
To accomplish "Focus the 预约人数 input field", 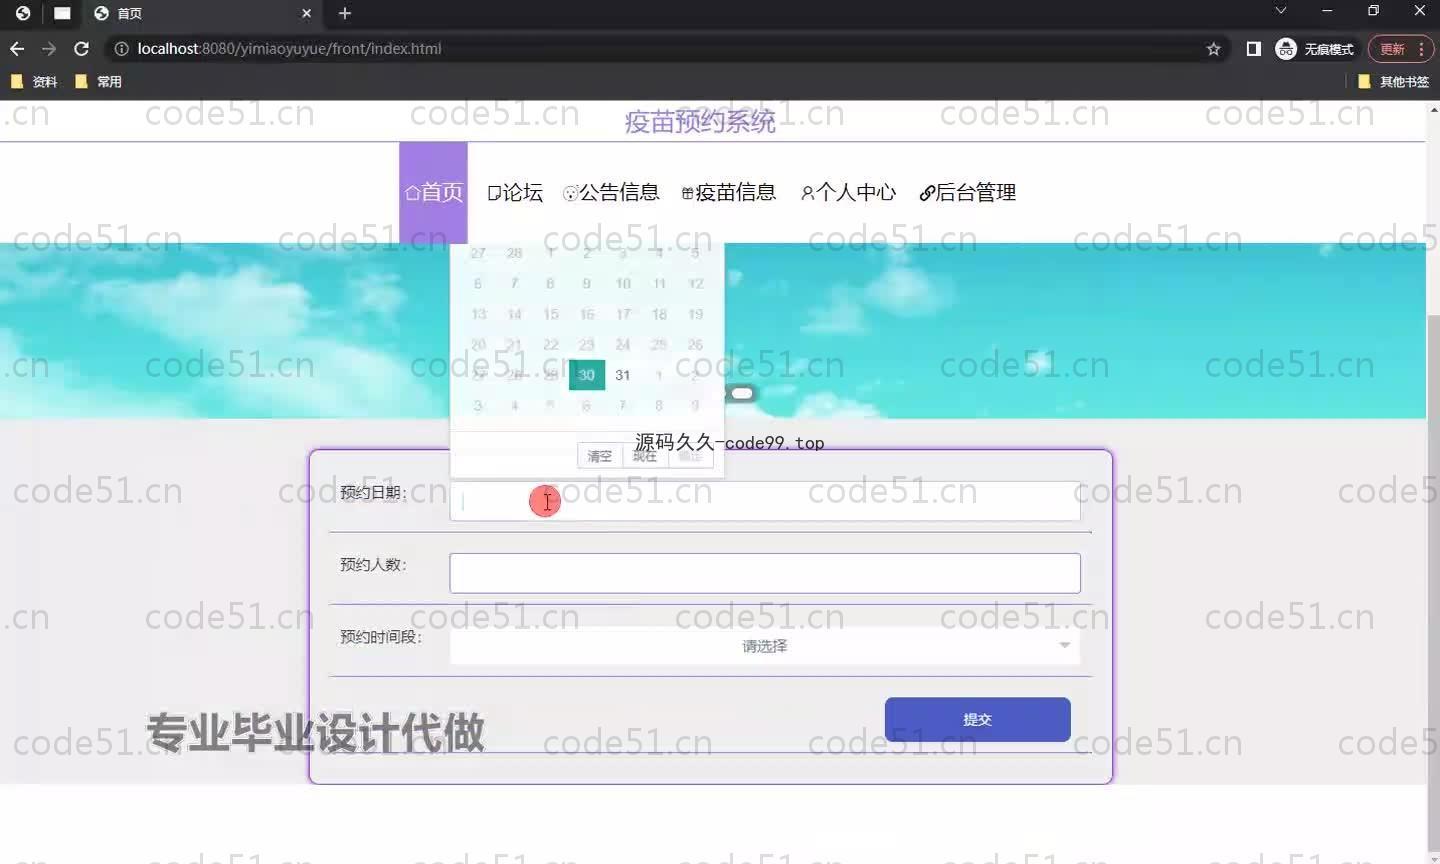I will (x=765, y=573).
